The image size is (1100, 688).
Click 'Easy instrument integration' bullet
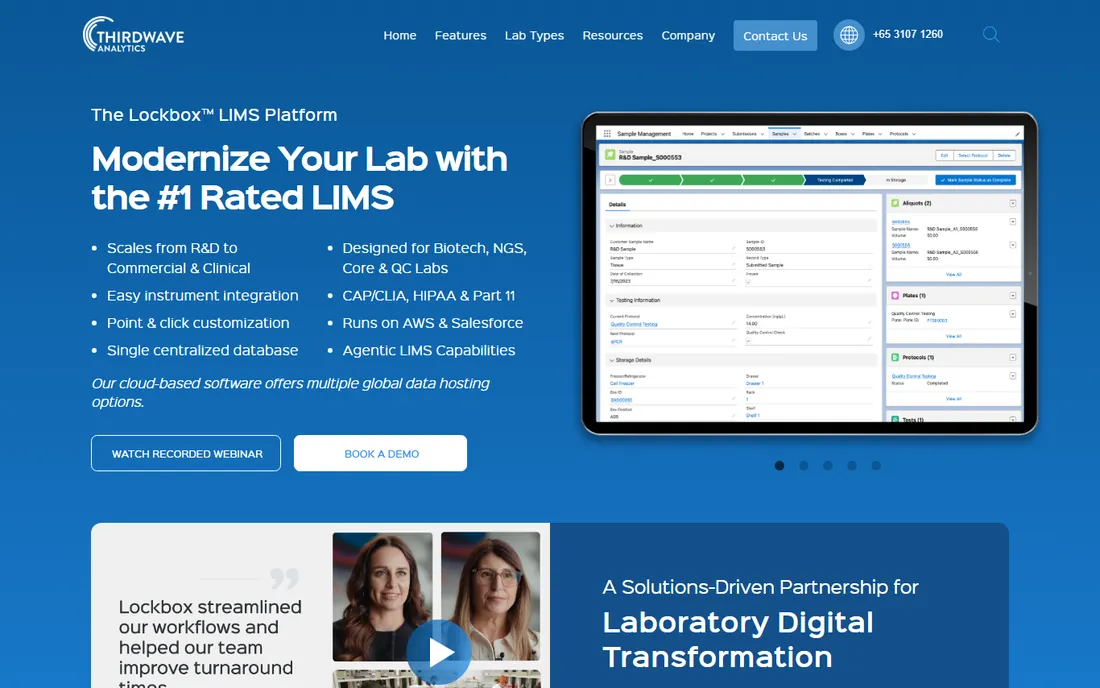coord(202,295)
